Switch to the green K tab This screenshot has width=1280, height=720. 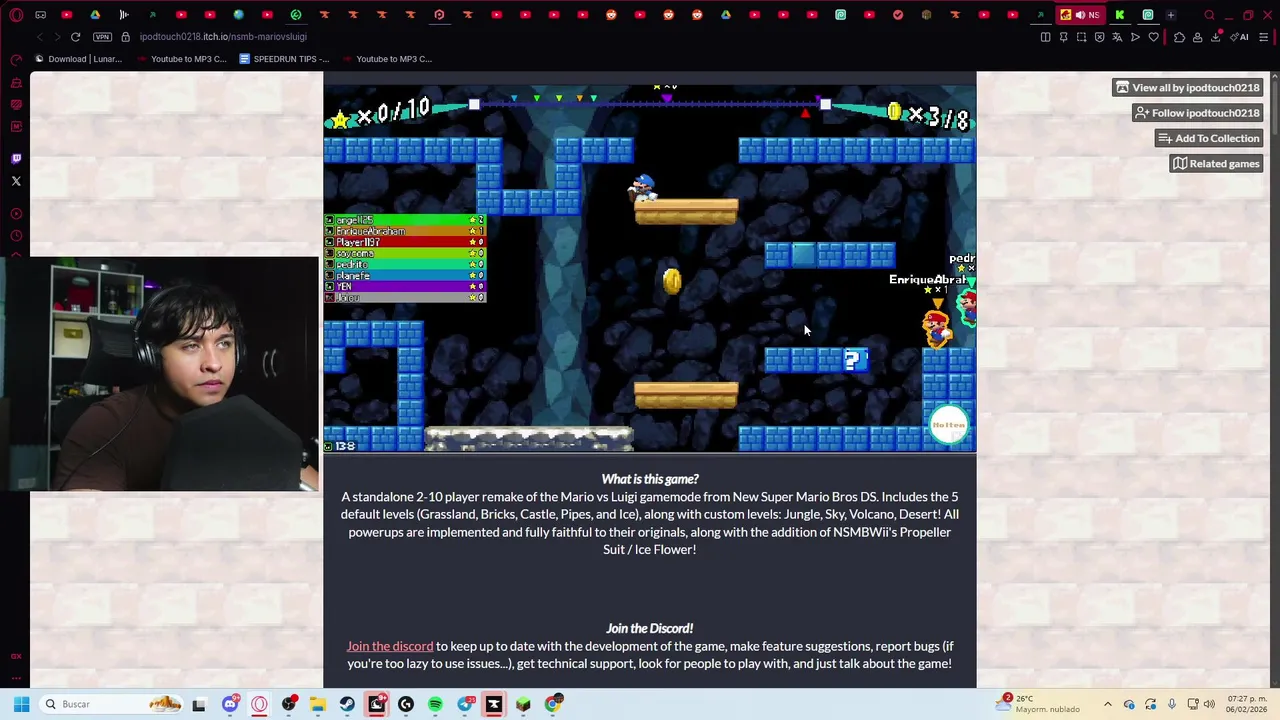click(1120, 15)
